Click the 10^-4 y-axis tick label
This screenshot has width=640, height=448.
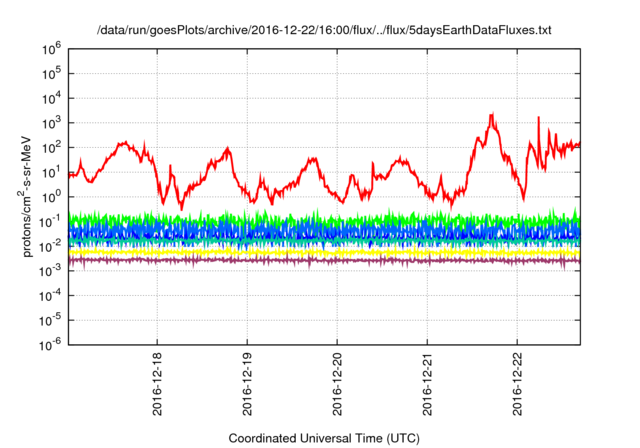click(50, 296)
